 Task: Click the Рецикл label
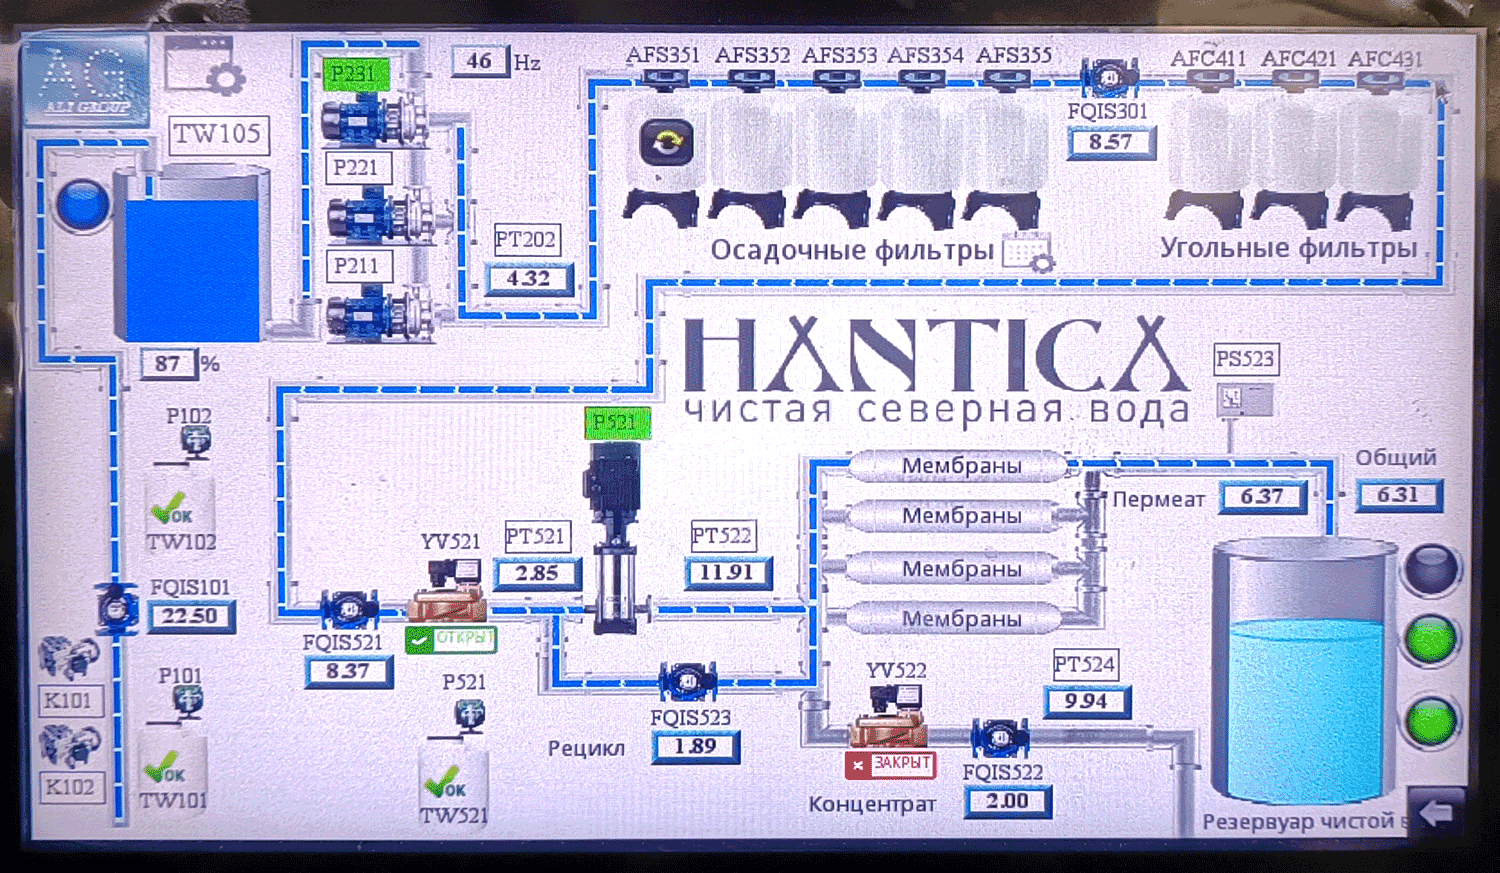586,748
